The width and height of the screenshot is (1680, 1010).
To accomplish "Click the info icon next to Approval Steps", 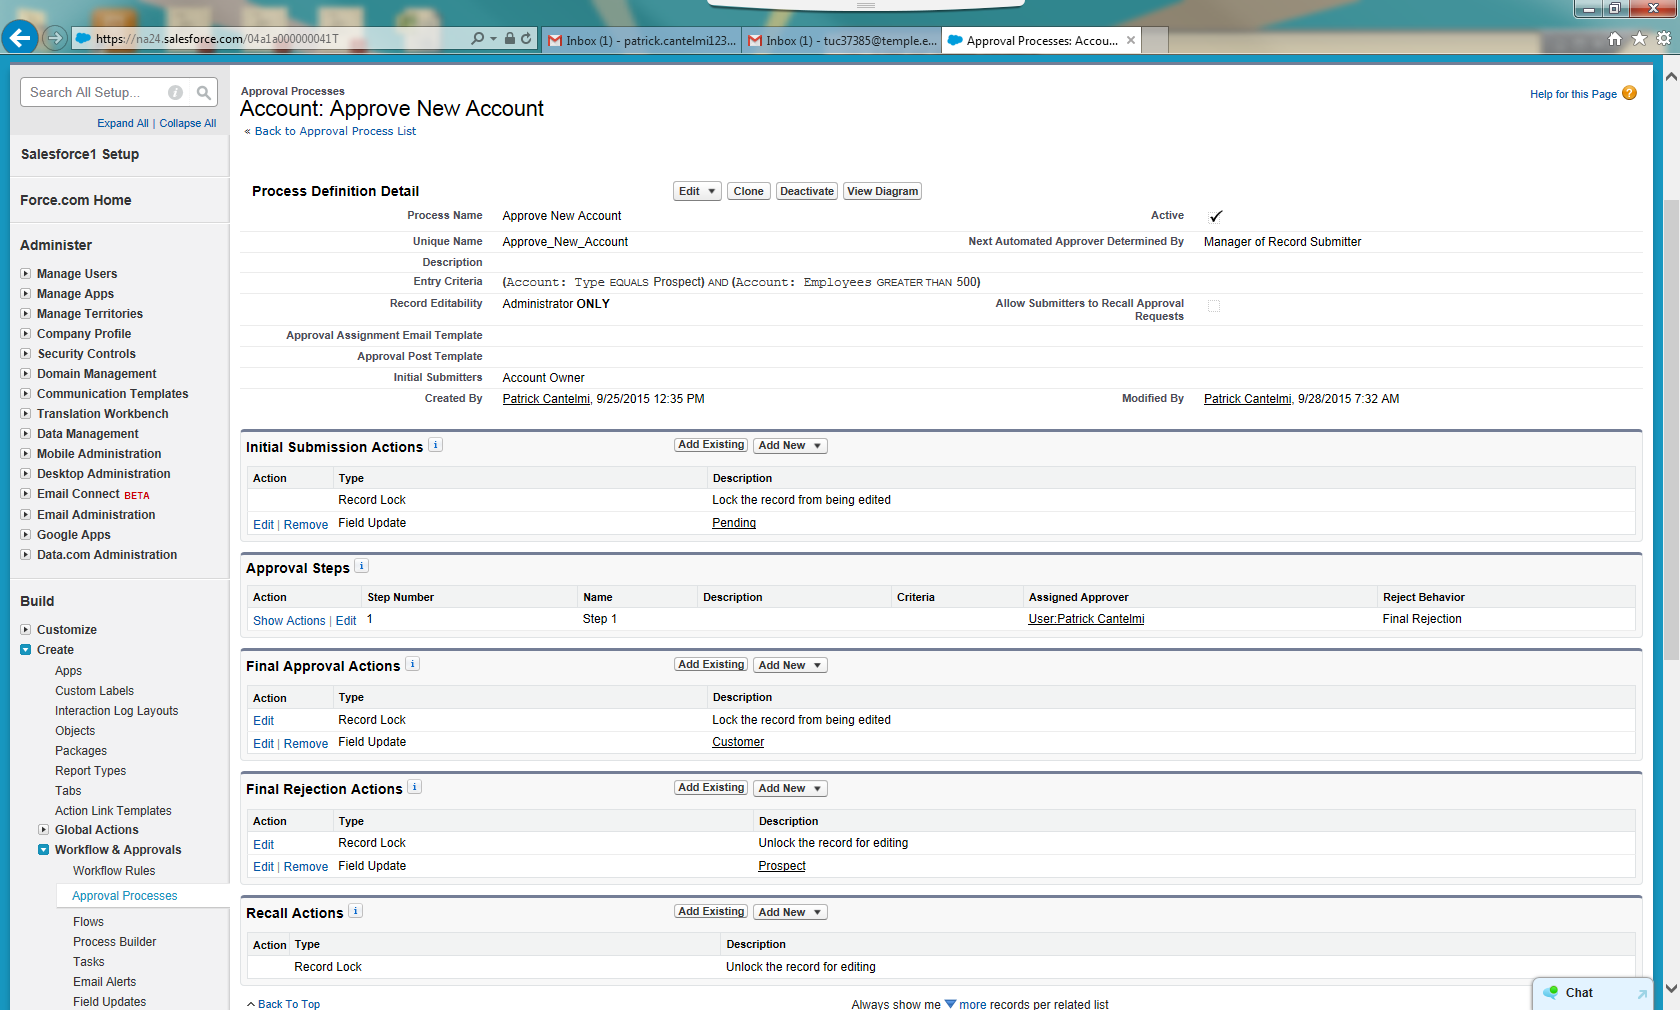I will click(360, 566).
